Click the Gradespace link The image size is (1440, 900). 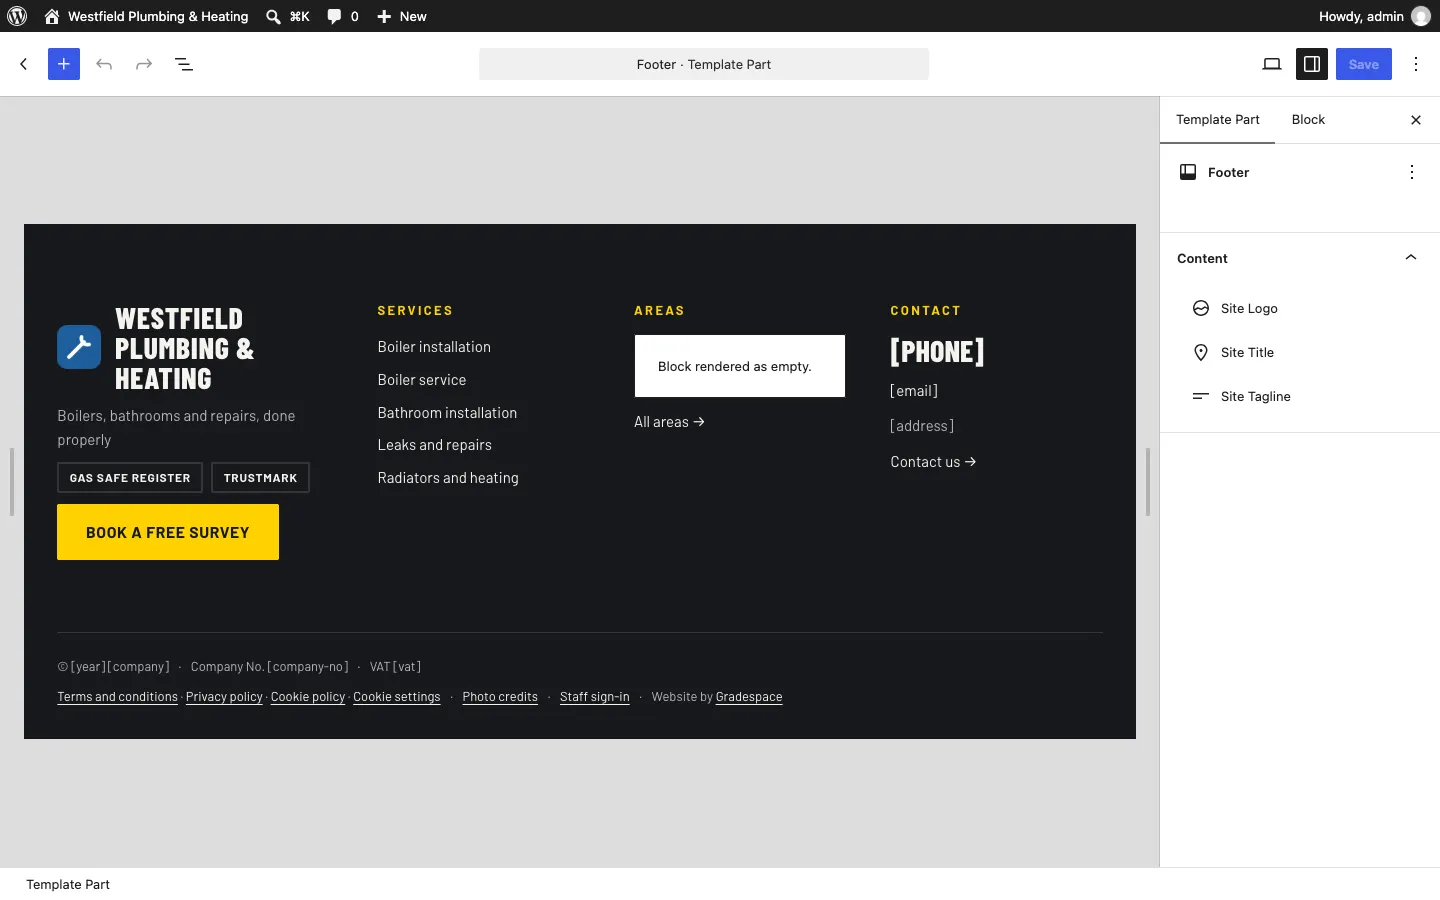tap(749, 697)
